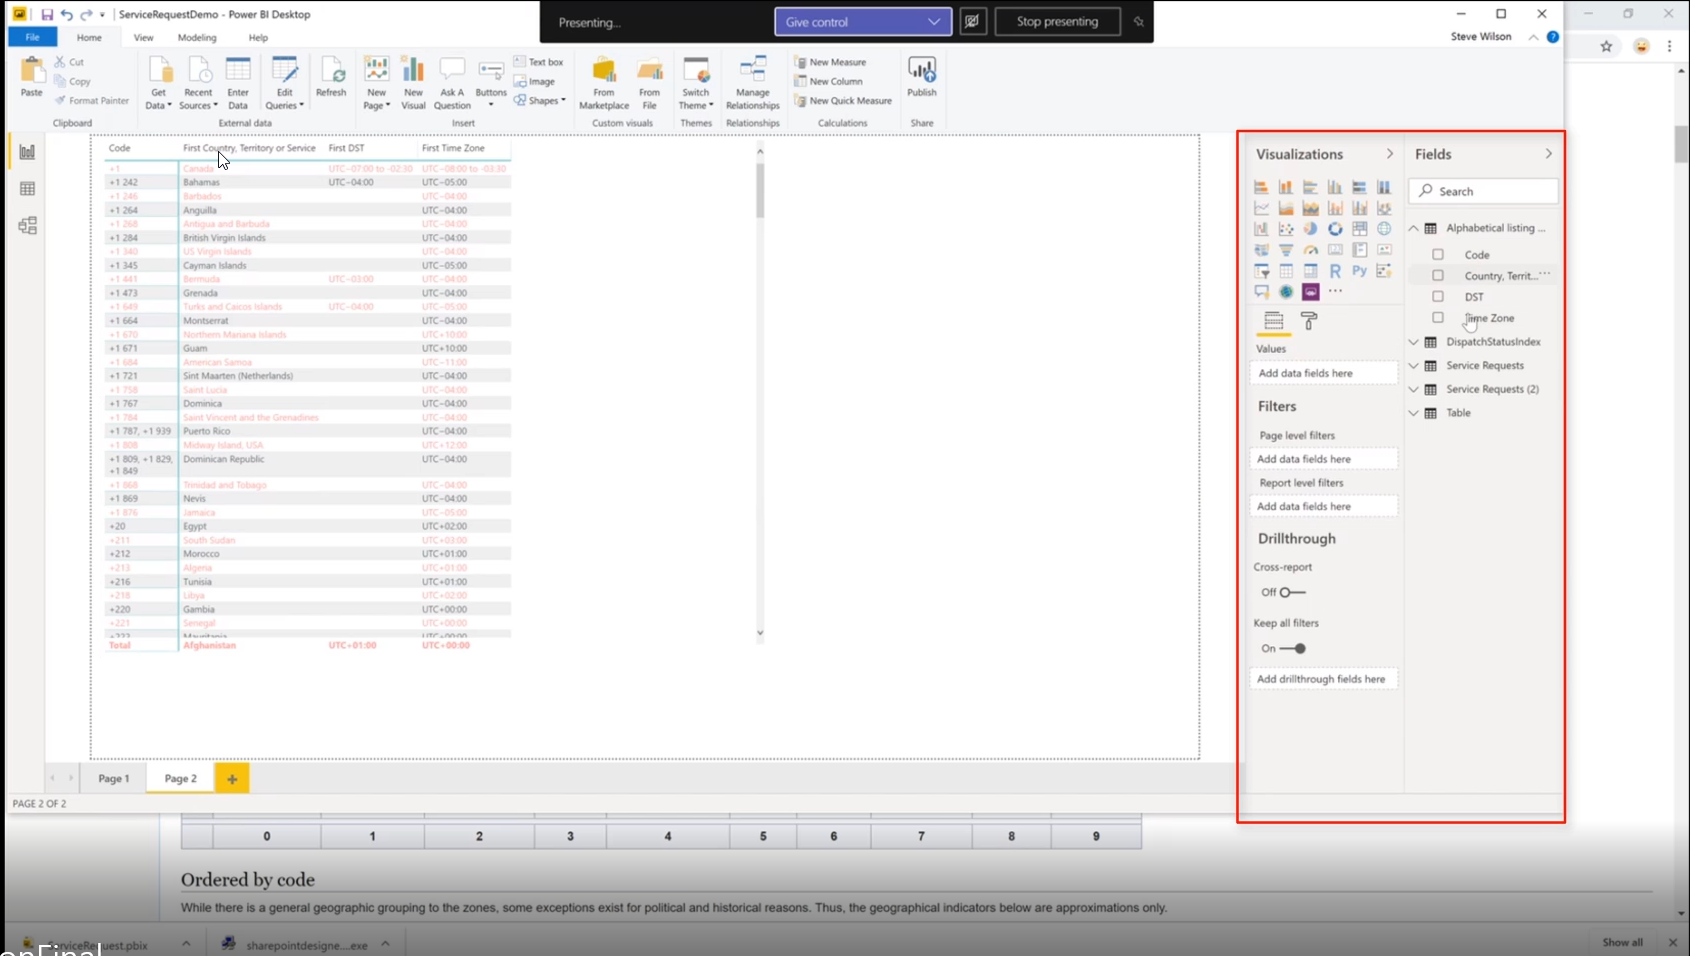Select the Q&A visual icon
Viewport: 1690px width, 956px height.
coord(1261,292)
